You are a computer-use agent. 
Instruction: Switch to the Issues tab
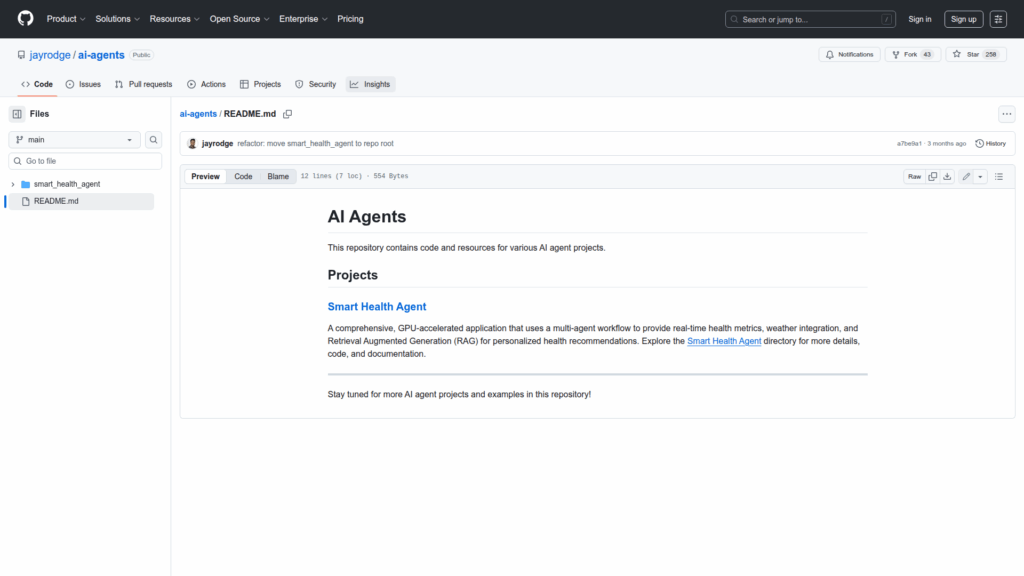pyautogui.click(x=83, y=84)
